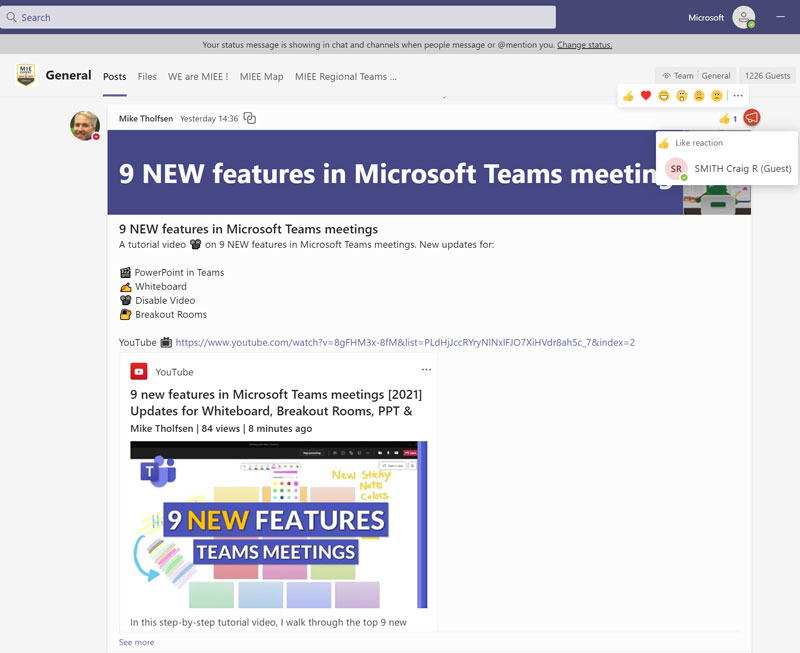Select the MIEE Map tab
Screen dimensions: 800x653
pos(262,77)
